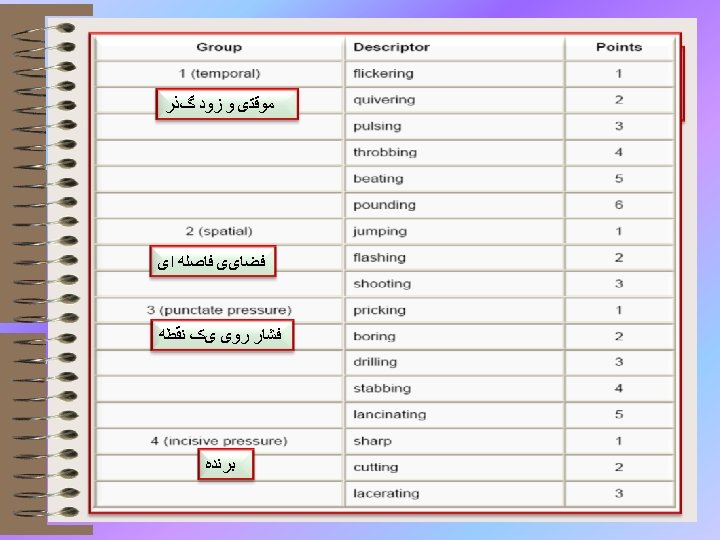Click points value 1 in sharp row
This screenshot has width=720, height=540.
coord(619,441)
